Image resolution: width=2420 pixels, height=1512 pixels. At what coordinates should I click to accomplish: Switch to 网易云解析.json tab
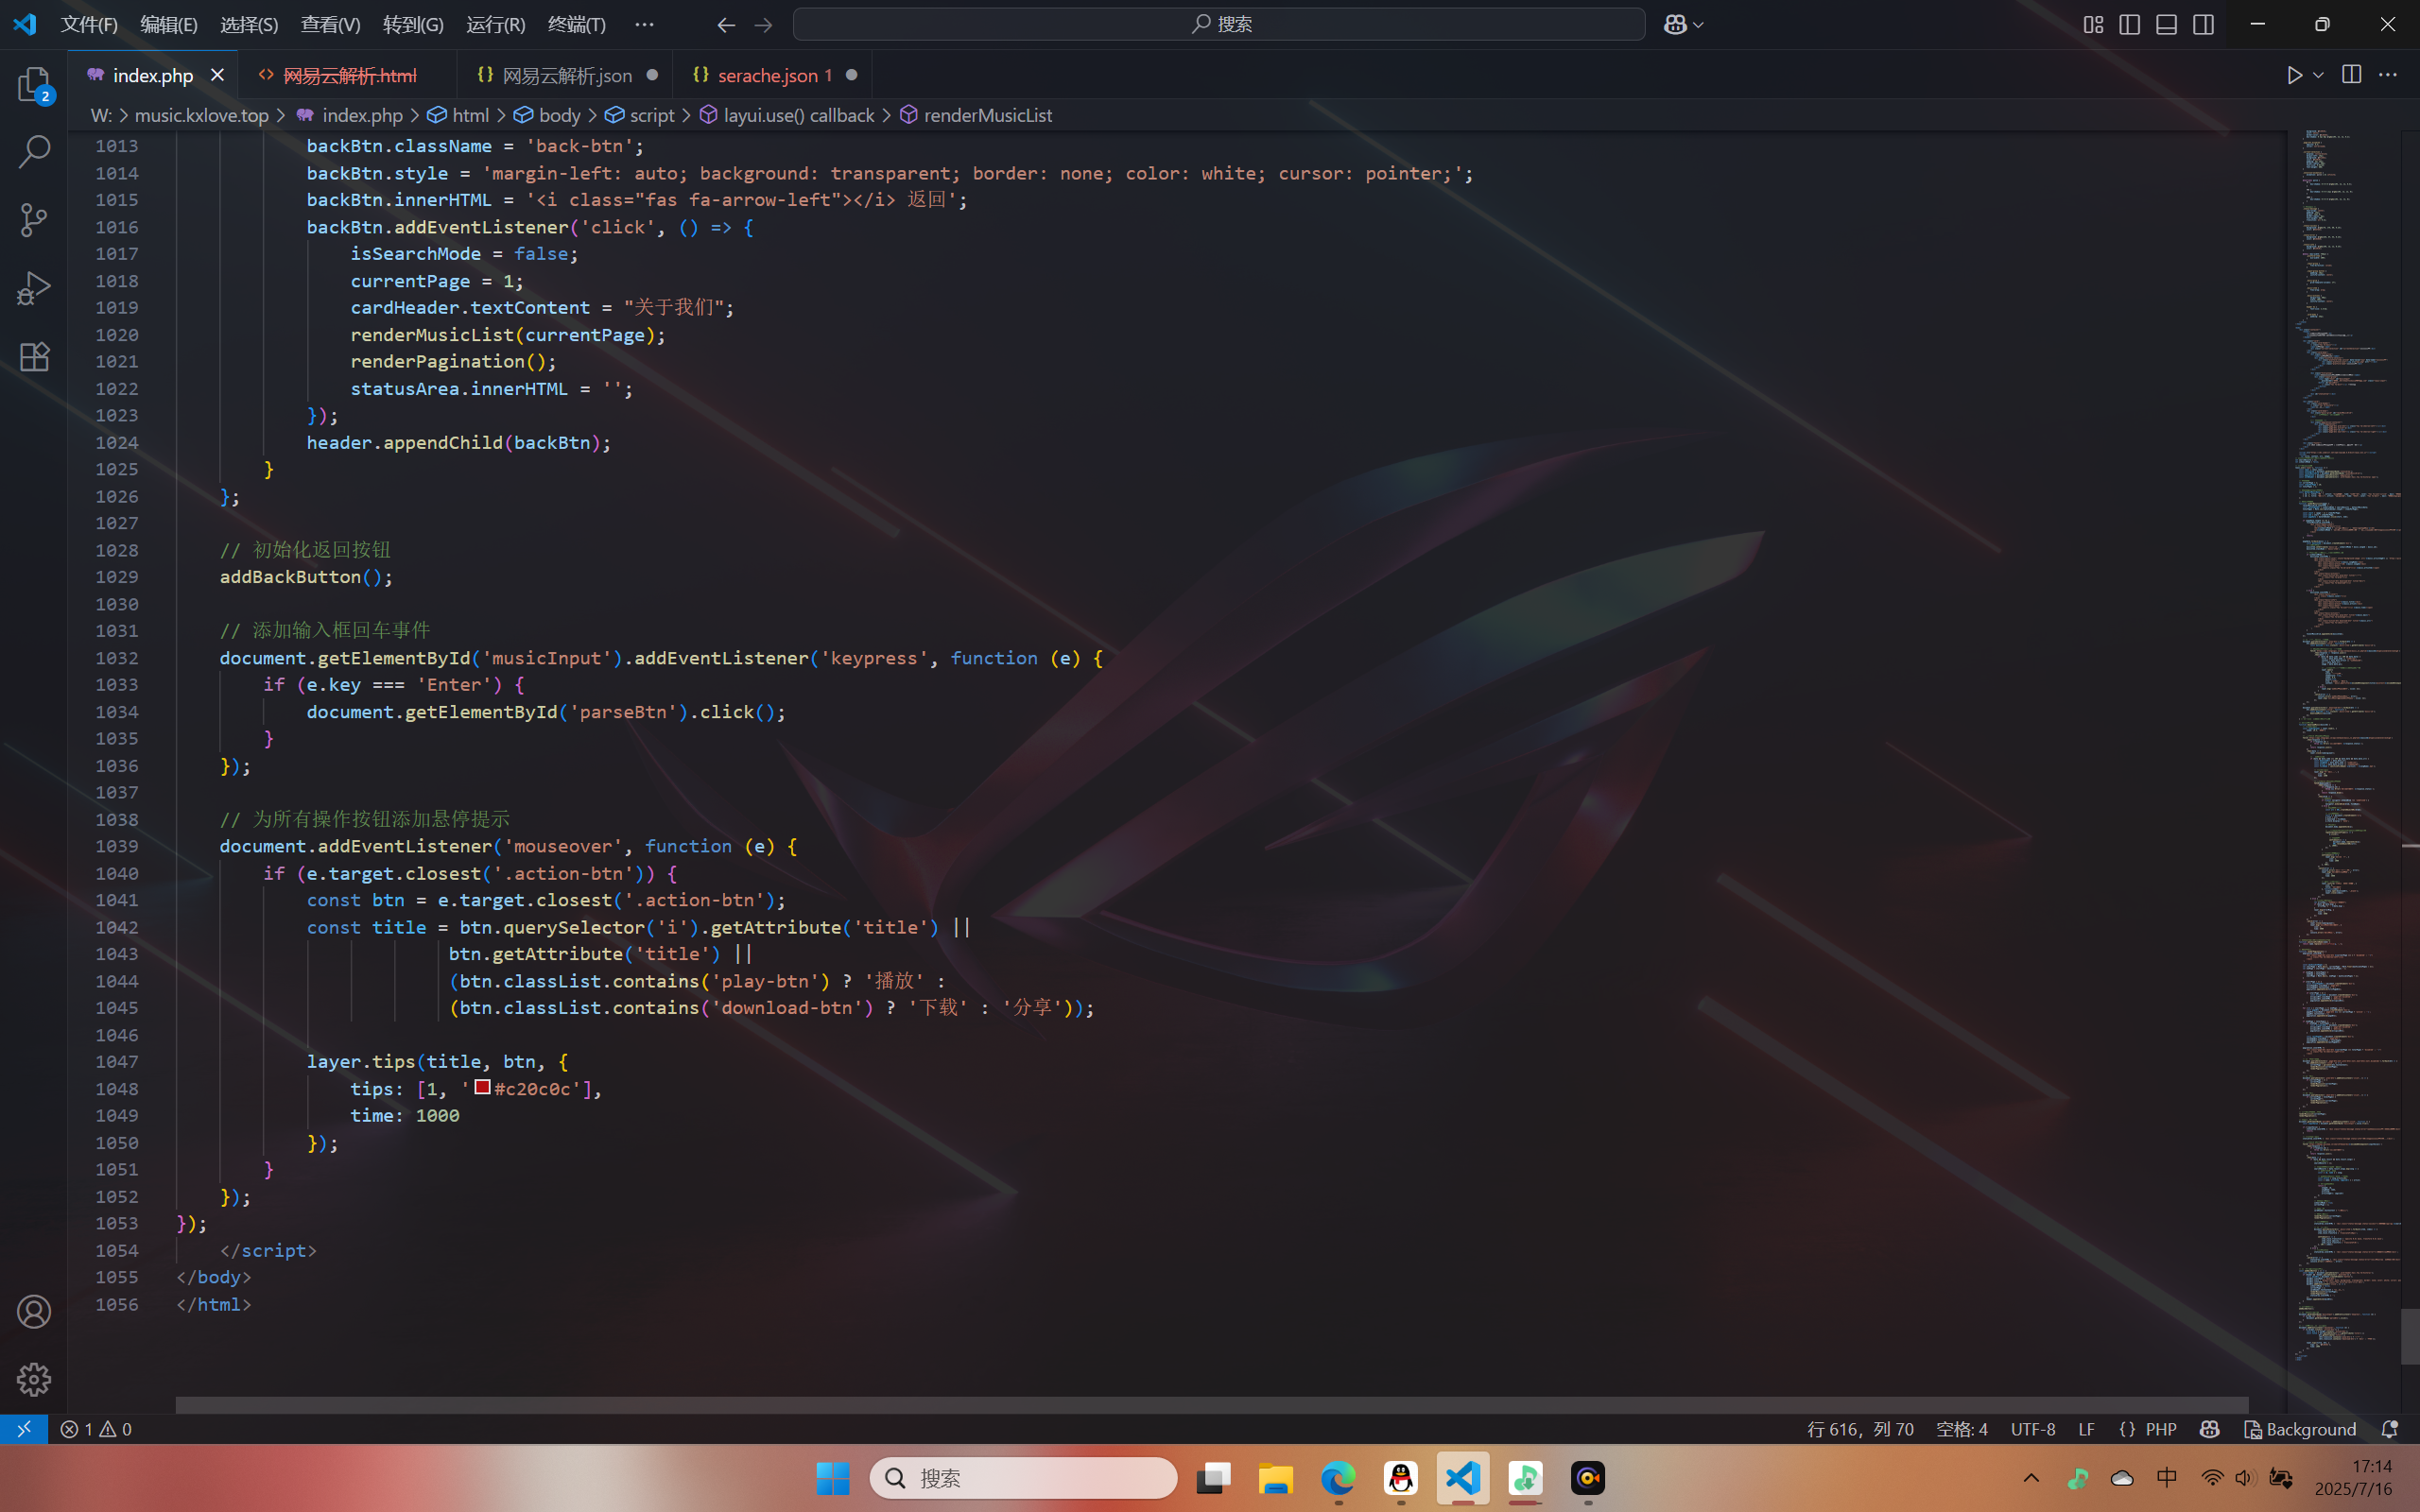point(567,75)
